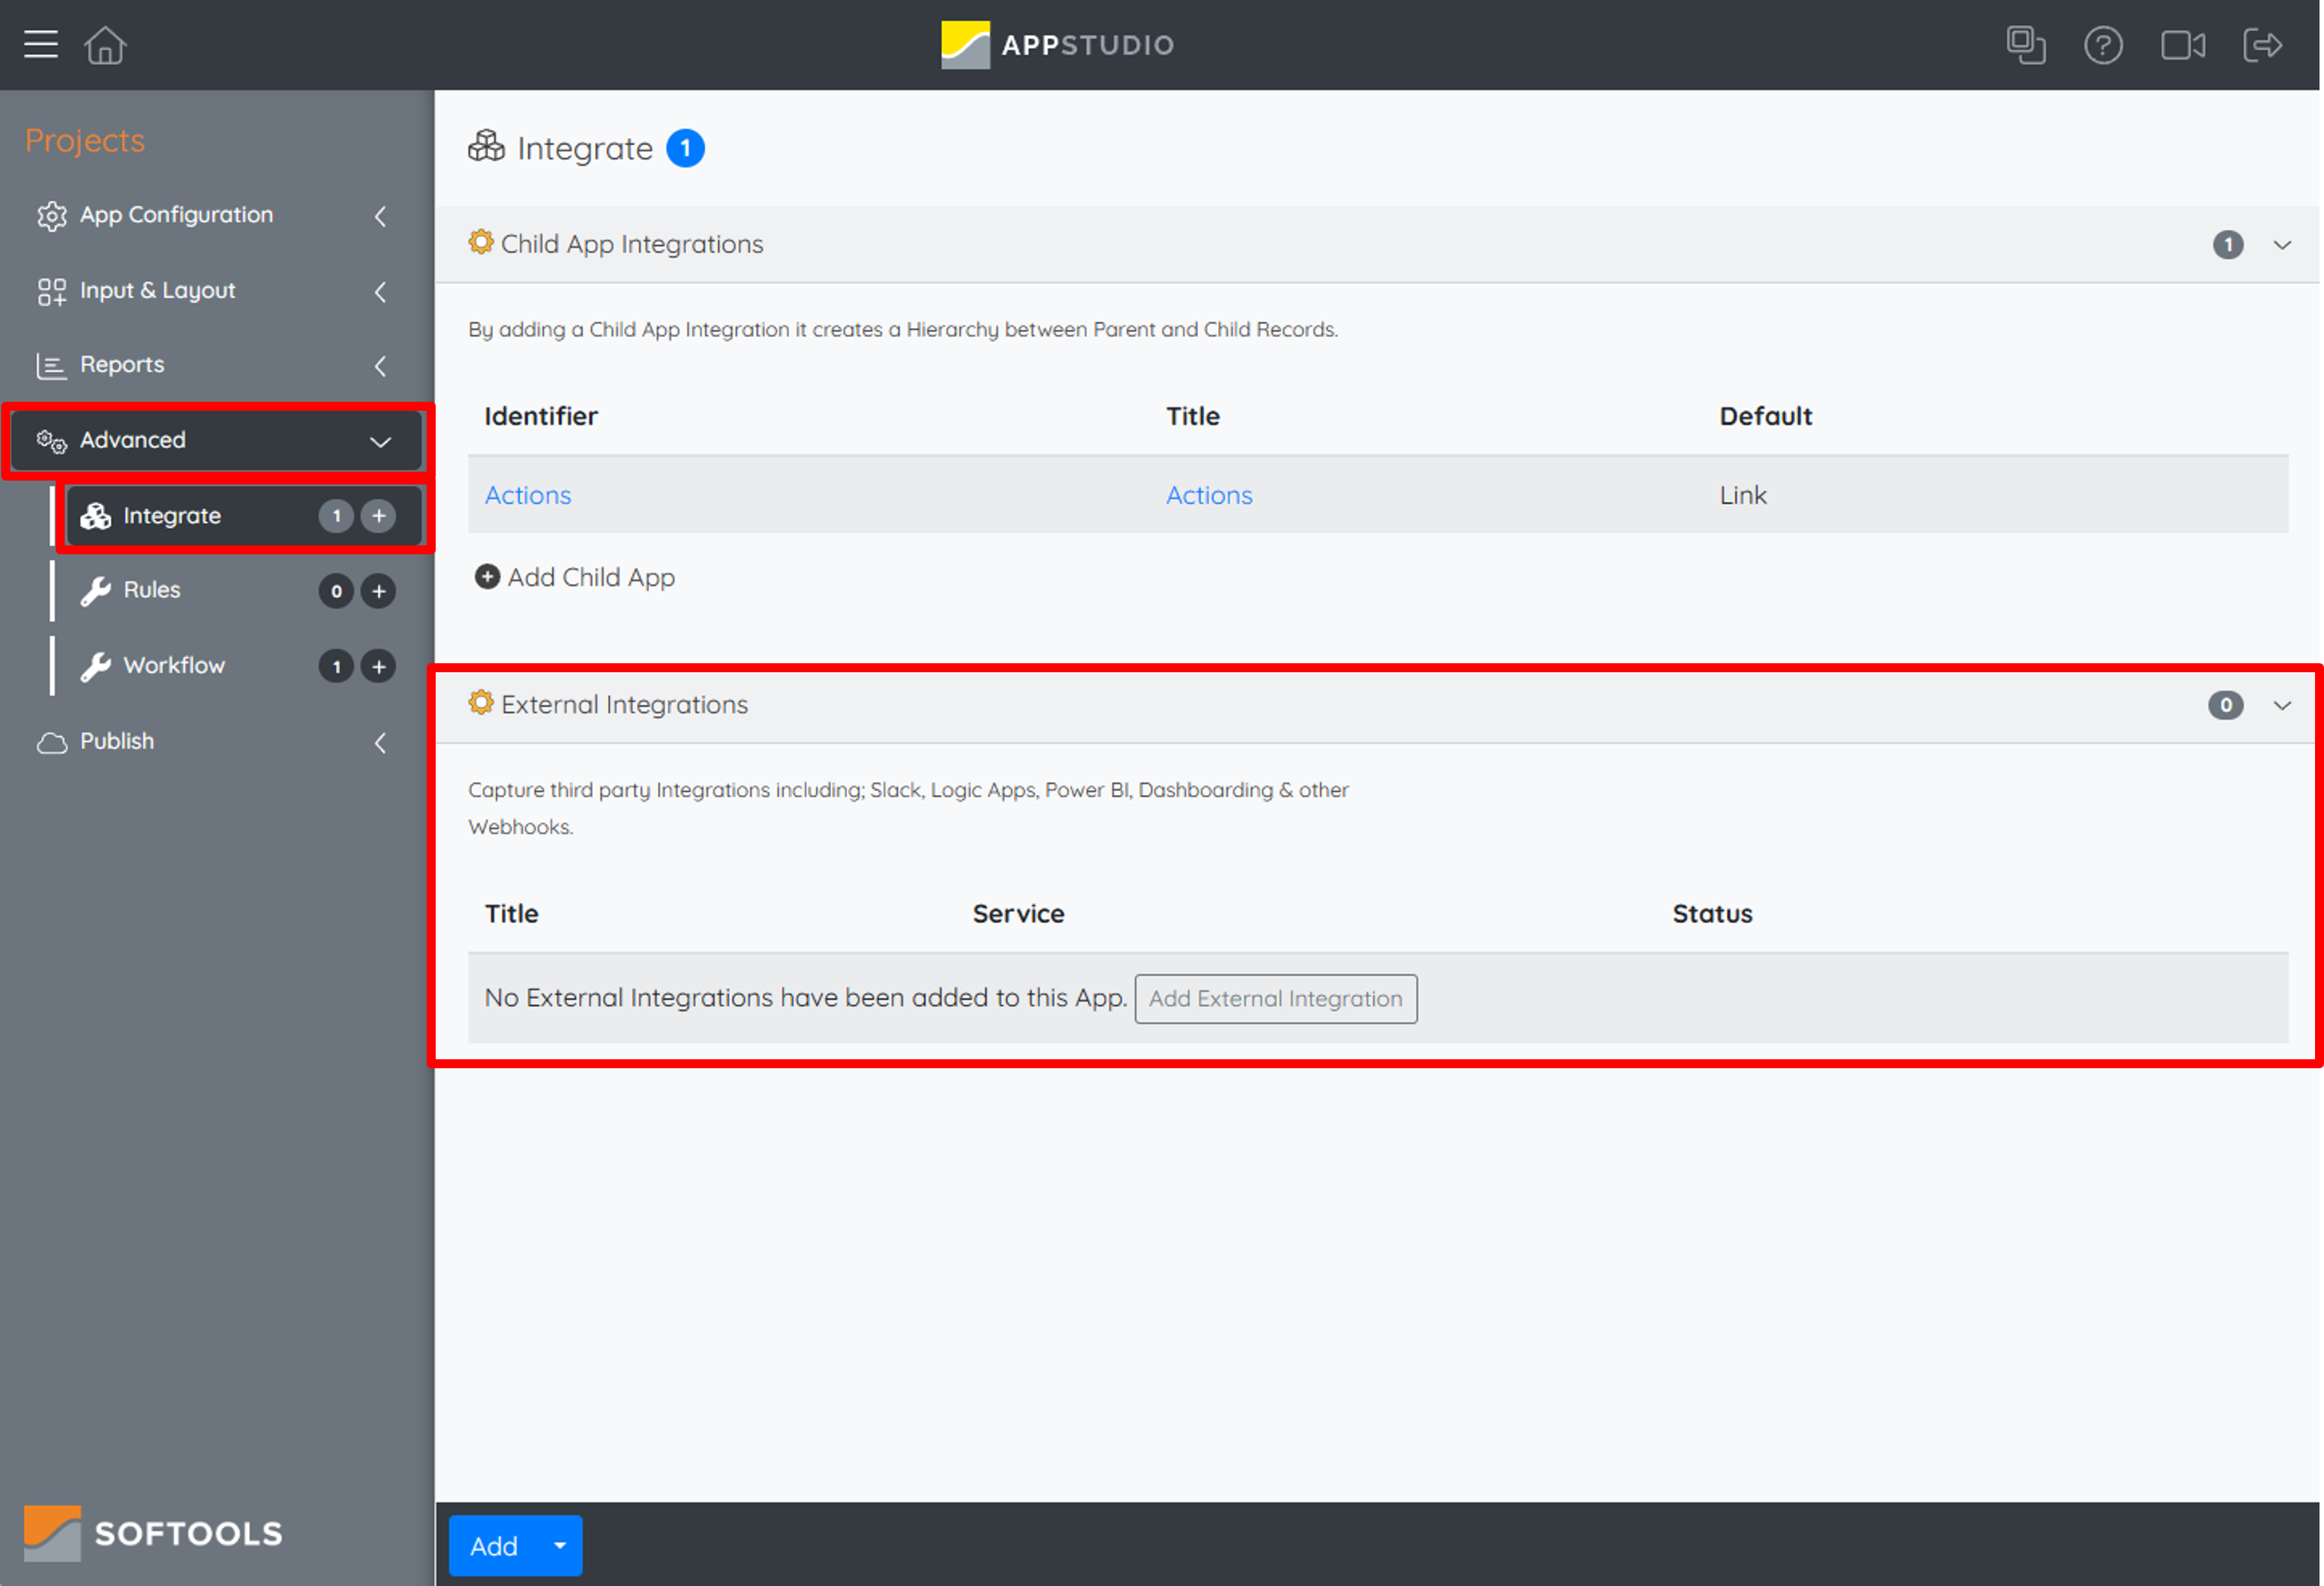
Task: Click the plus icon next to Rules
Action: tap(378, 590)
